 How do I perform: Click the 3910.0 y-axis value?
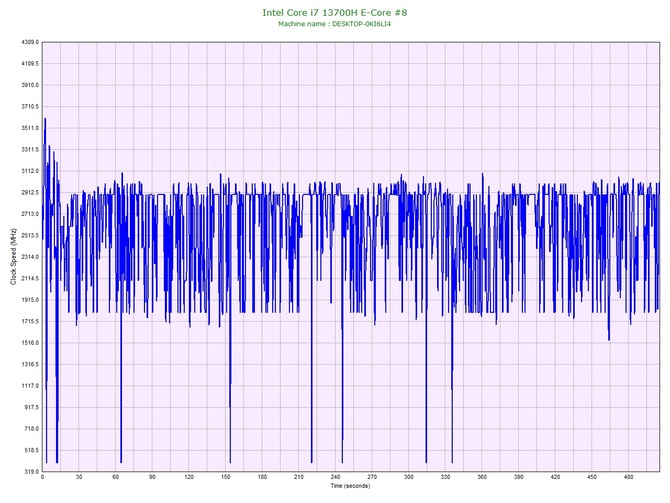[x=30, y=85]
